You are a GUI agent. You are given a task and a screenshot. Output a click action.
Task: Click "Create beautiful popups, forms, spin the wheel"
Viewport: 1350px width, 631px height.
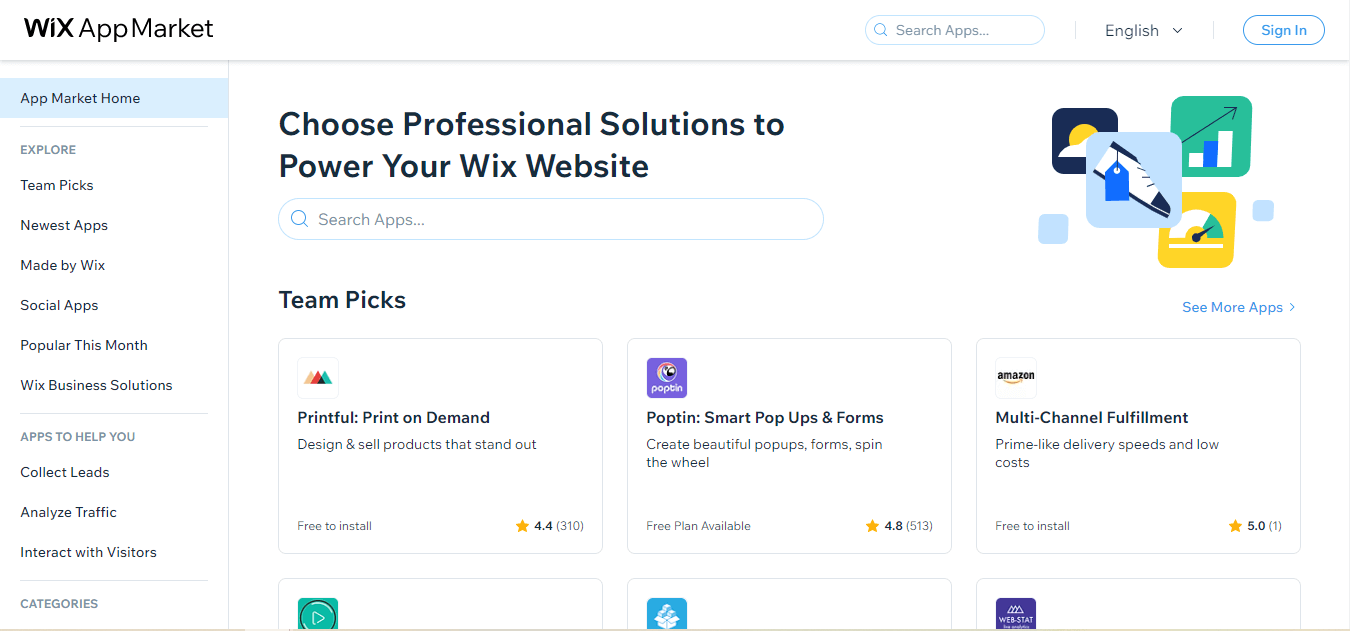764,453
